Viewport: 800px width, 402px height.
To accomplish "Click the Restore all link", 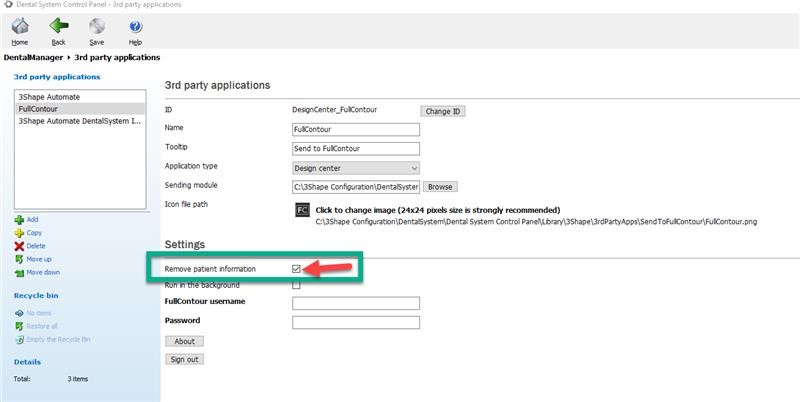I will [x=42, y=326].
